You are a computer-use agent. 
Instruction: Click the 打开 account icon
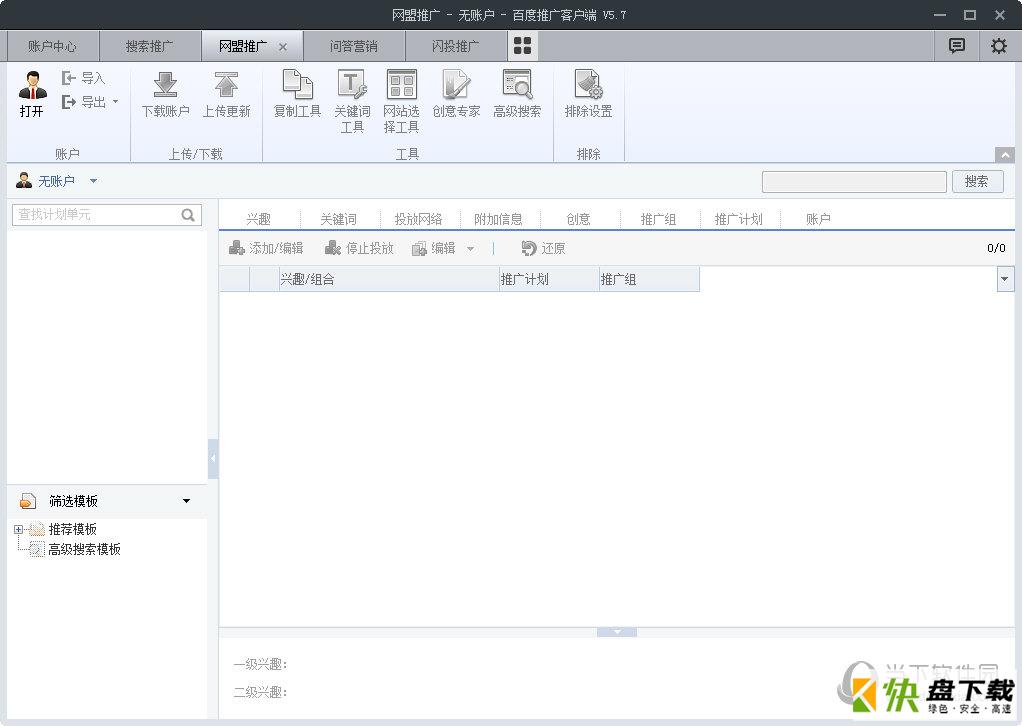[32, 93]
